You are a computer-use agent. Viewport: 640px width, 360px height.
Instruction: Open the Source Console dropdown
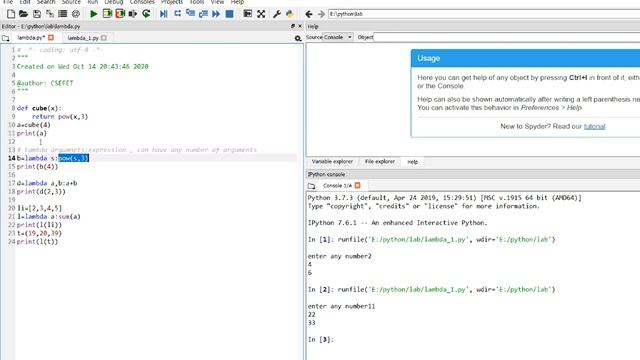pos(338,37)
